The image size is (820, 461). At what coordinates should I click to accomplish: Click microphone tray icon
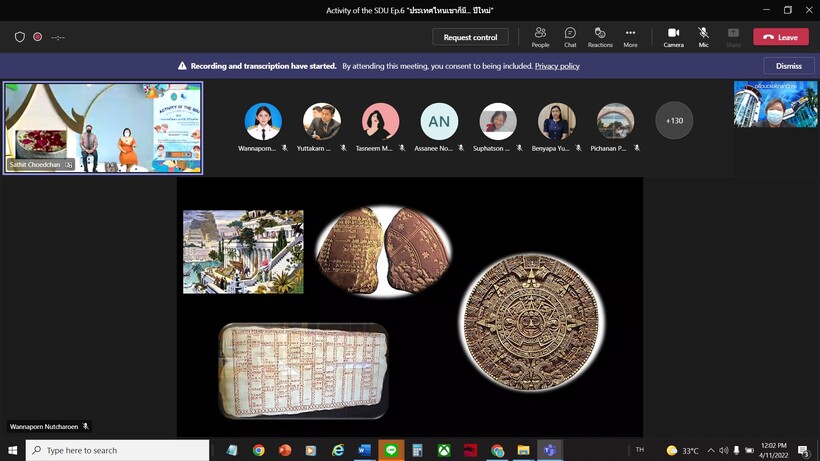click(x=736, y=450)
